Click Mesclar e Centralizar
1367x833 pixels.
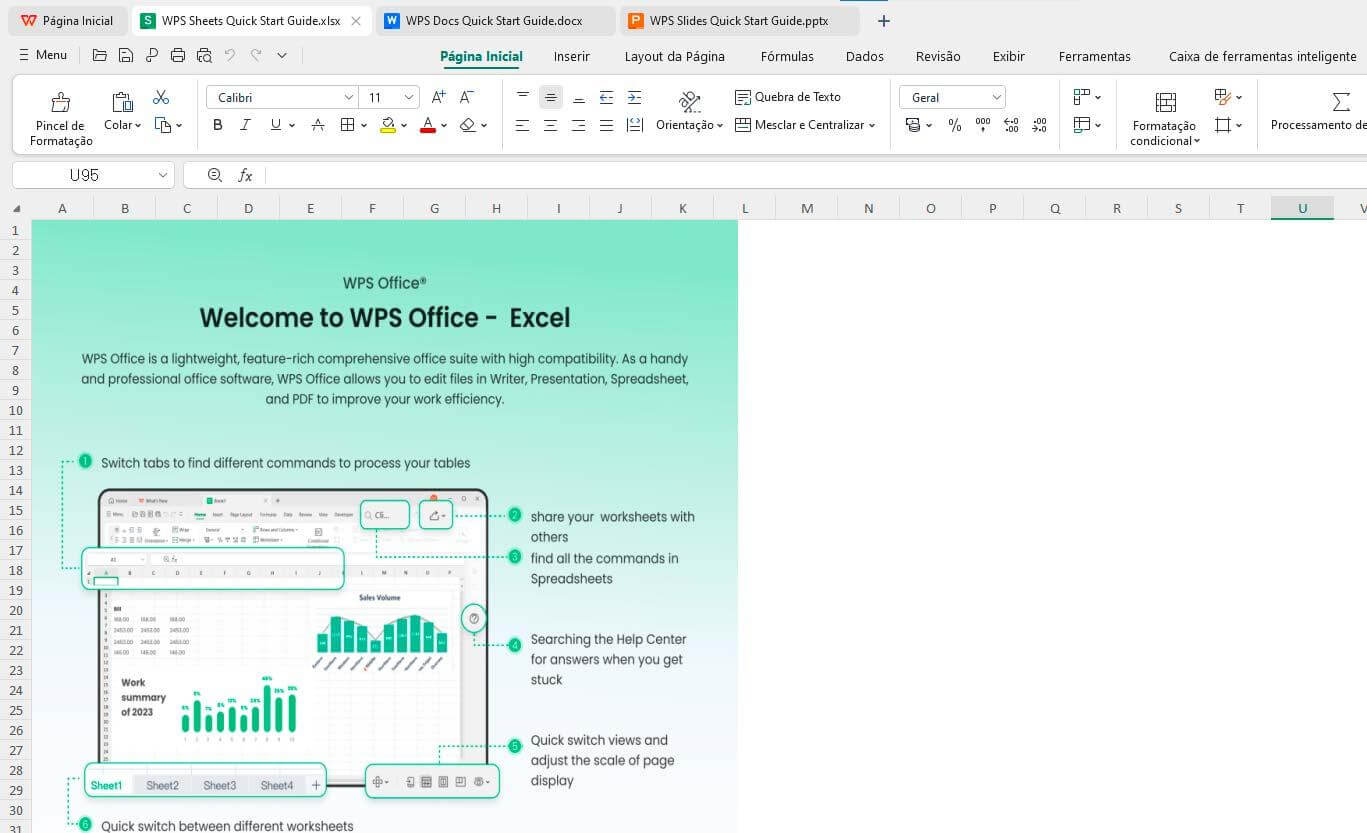point(798,124)
